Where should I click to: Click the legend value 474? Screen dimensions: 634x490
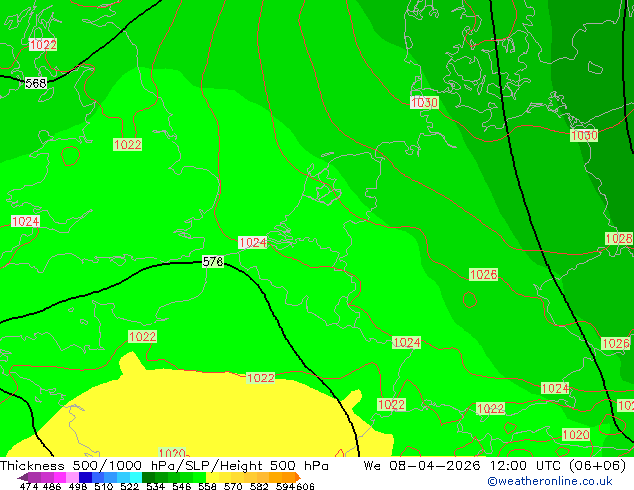pyautogui.click(x=29, y=486)
